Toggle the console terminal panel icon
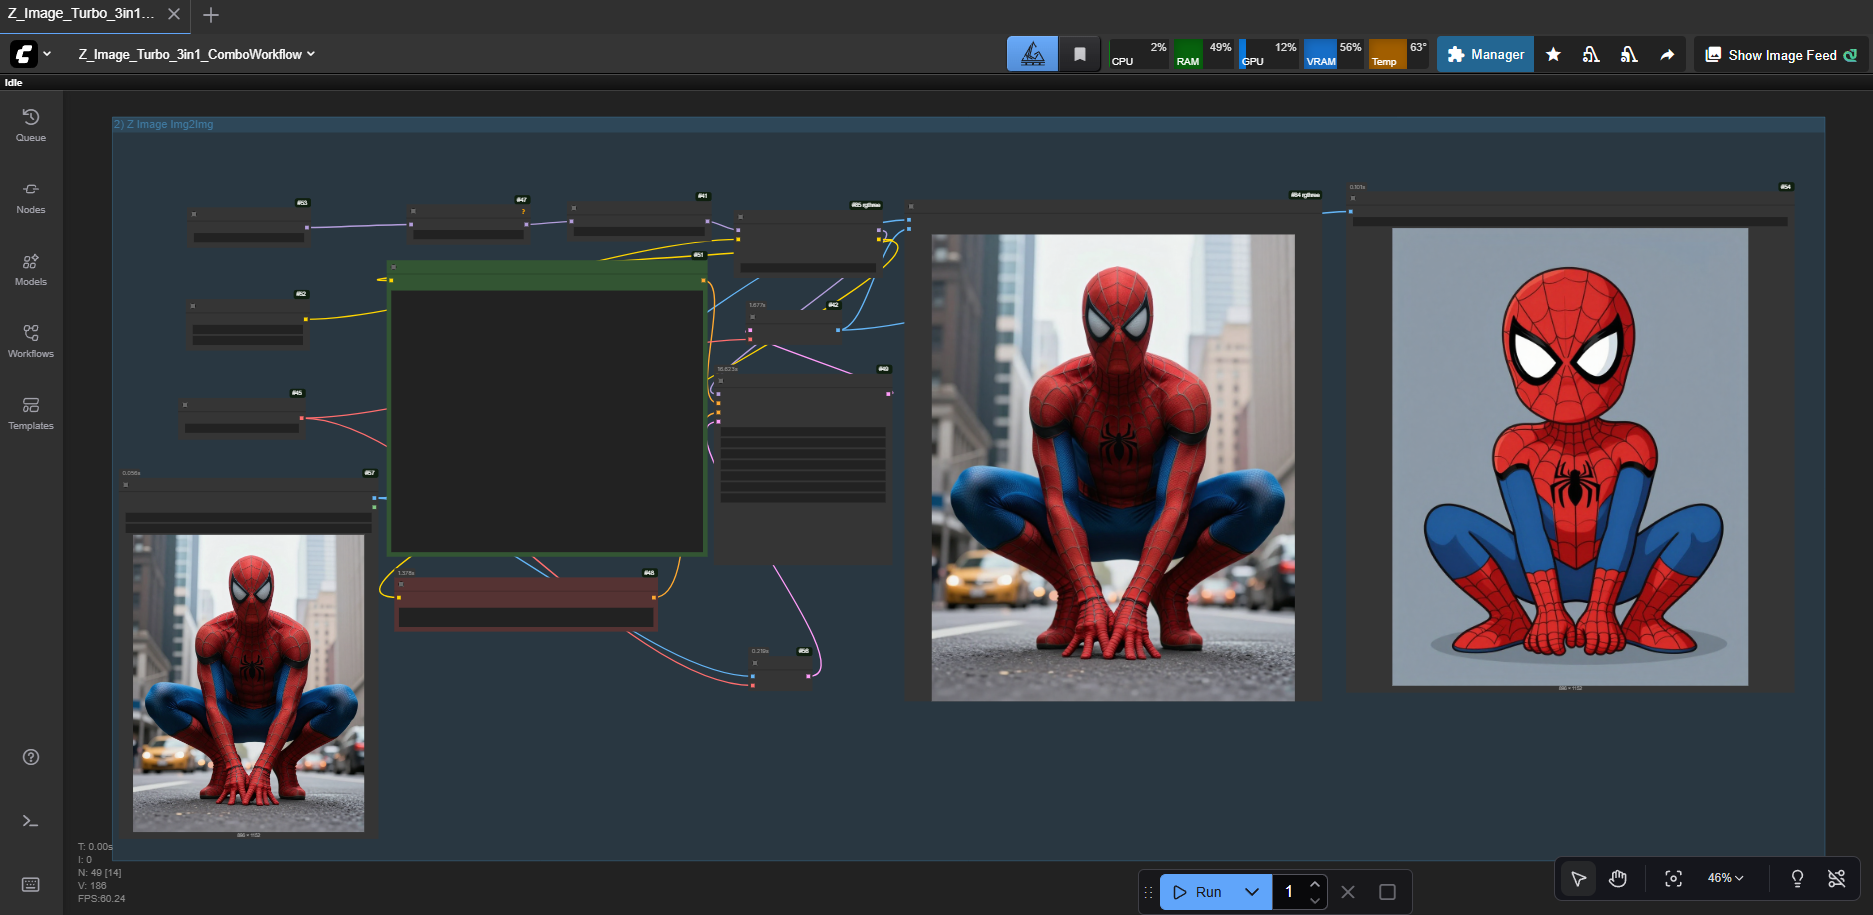The height and width of the screenshot is (915, 1873). tap(31, 821)
